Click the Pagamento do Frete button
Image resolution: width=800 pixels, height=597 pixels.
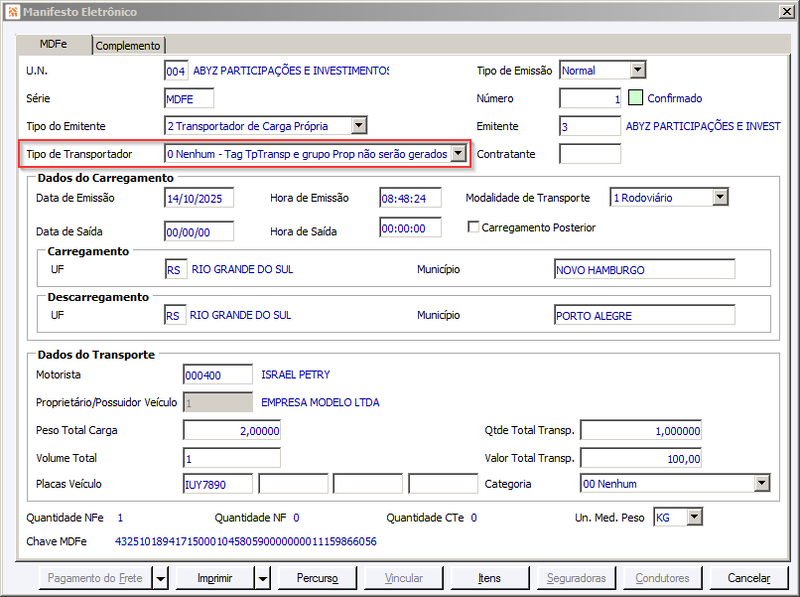click(x=95, y=578)
